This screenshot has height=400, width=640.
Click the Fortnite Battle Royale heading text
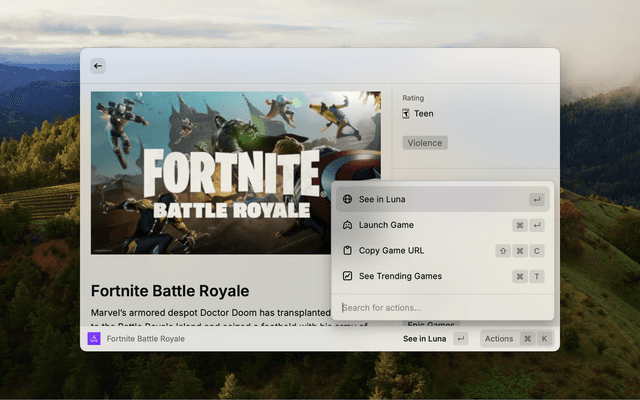pyautogui.click(x=170, y=291)
